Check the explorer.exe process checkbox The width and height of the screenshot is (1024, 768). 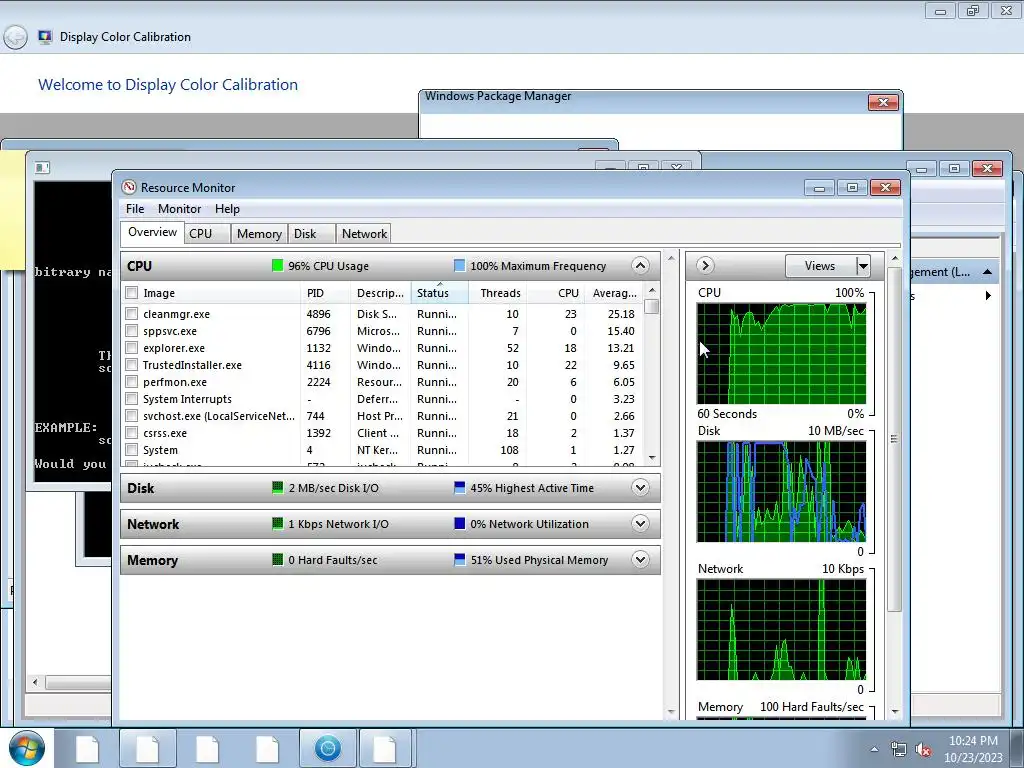[131, 347]
